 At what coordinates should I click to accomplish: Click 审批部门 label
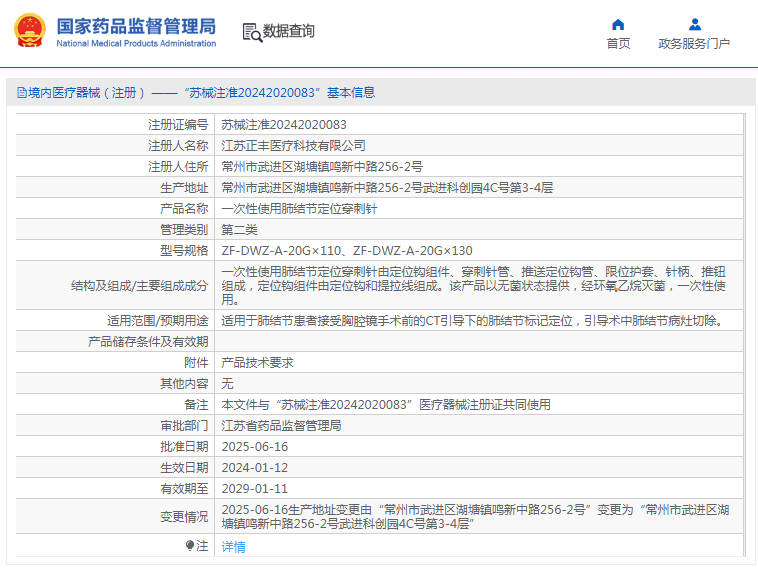pos(184,426)
